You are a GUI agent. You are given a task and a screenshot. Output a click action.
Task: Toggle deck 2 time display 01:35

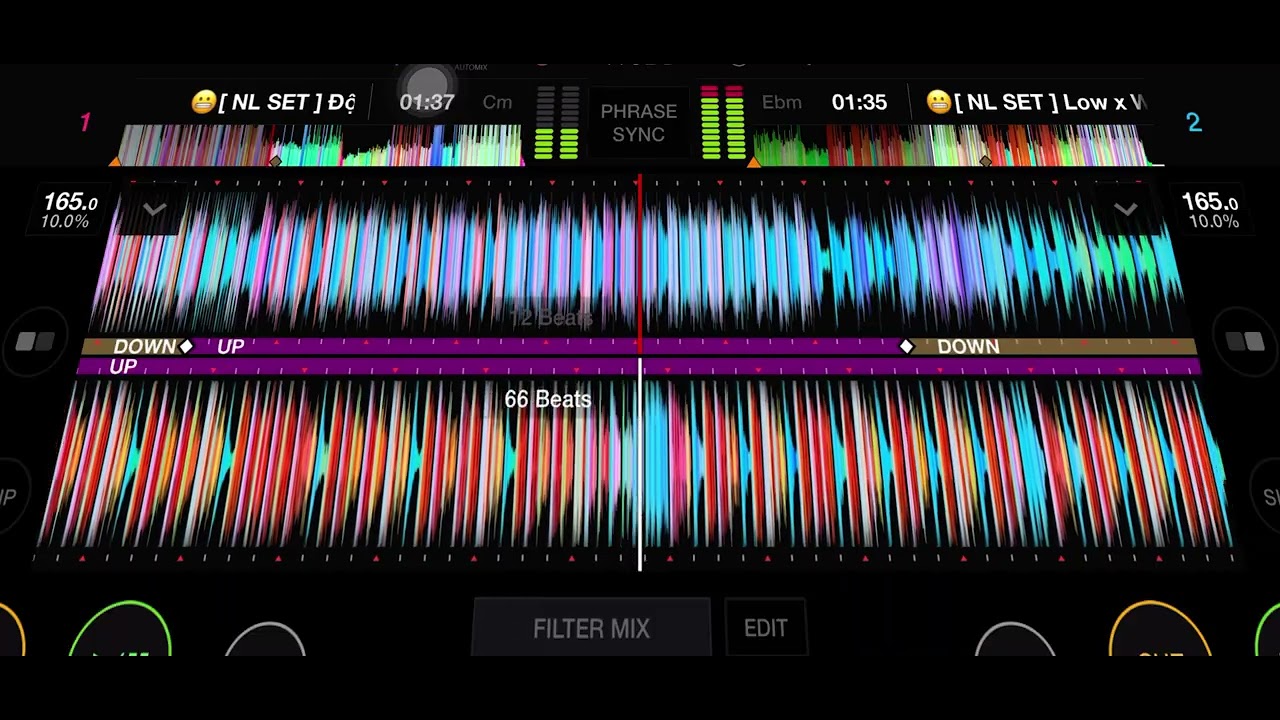pos(859,102)
